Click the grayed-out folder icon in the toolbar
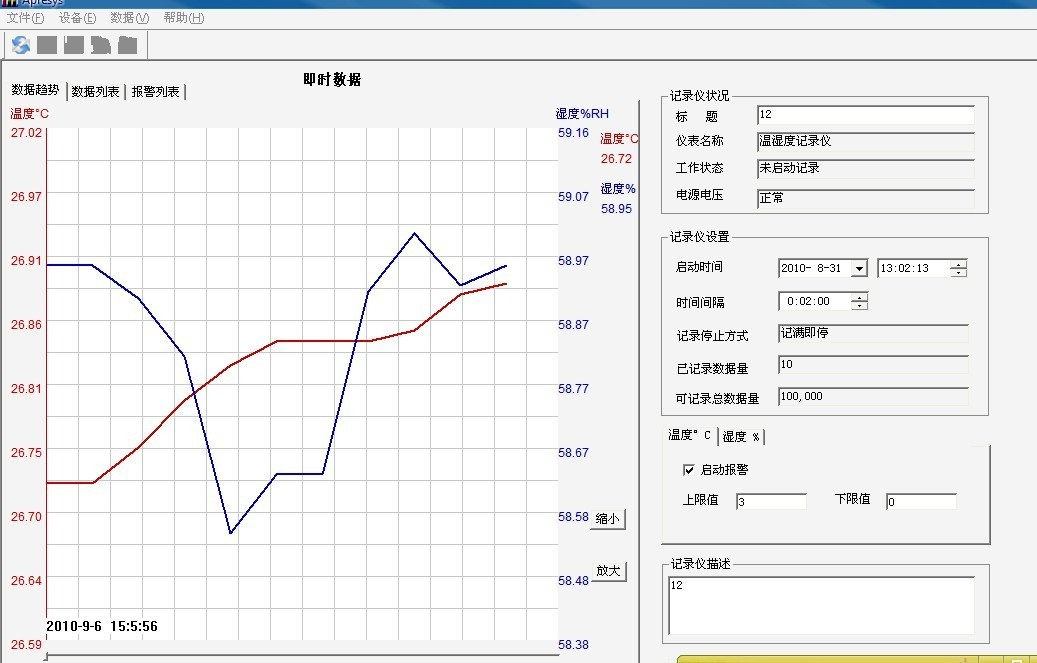 click(x=127, y=45)
